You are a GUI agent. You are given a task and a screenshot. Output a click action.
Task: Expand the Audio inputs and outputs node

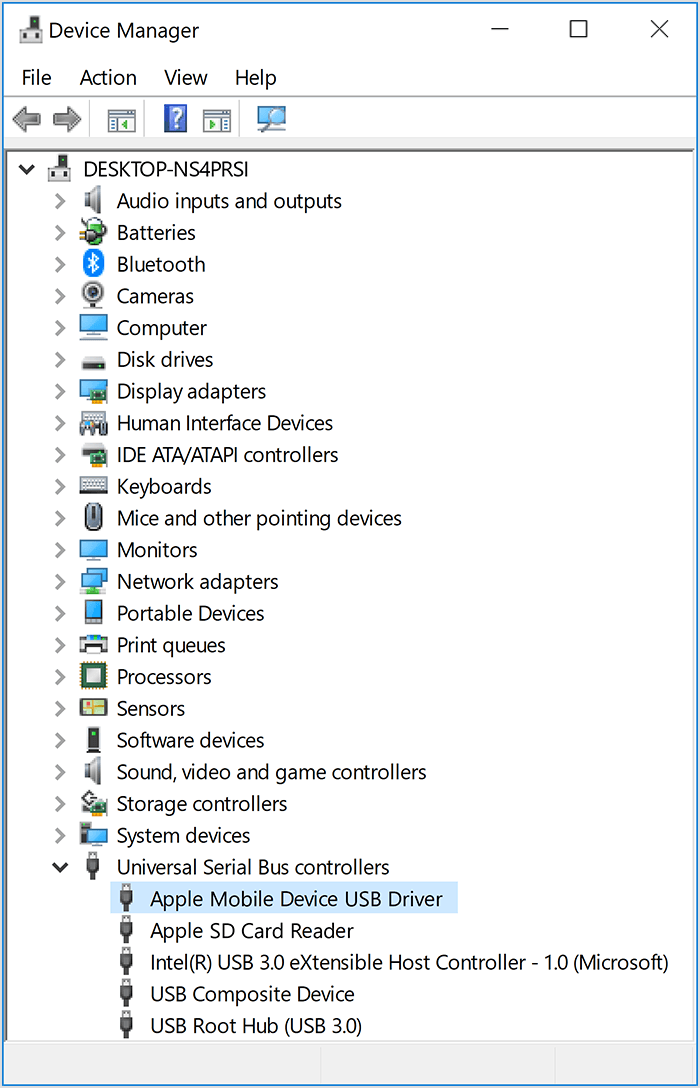pyautogui.click(x=60, y=201)
